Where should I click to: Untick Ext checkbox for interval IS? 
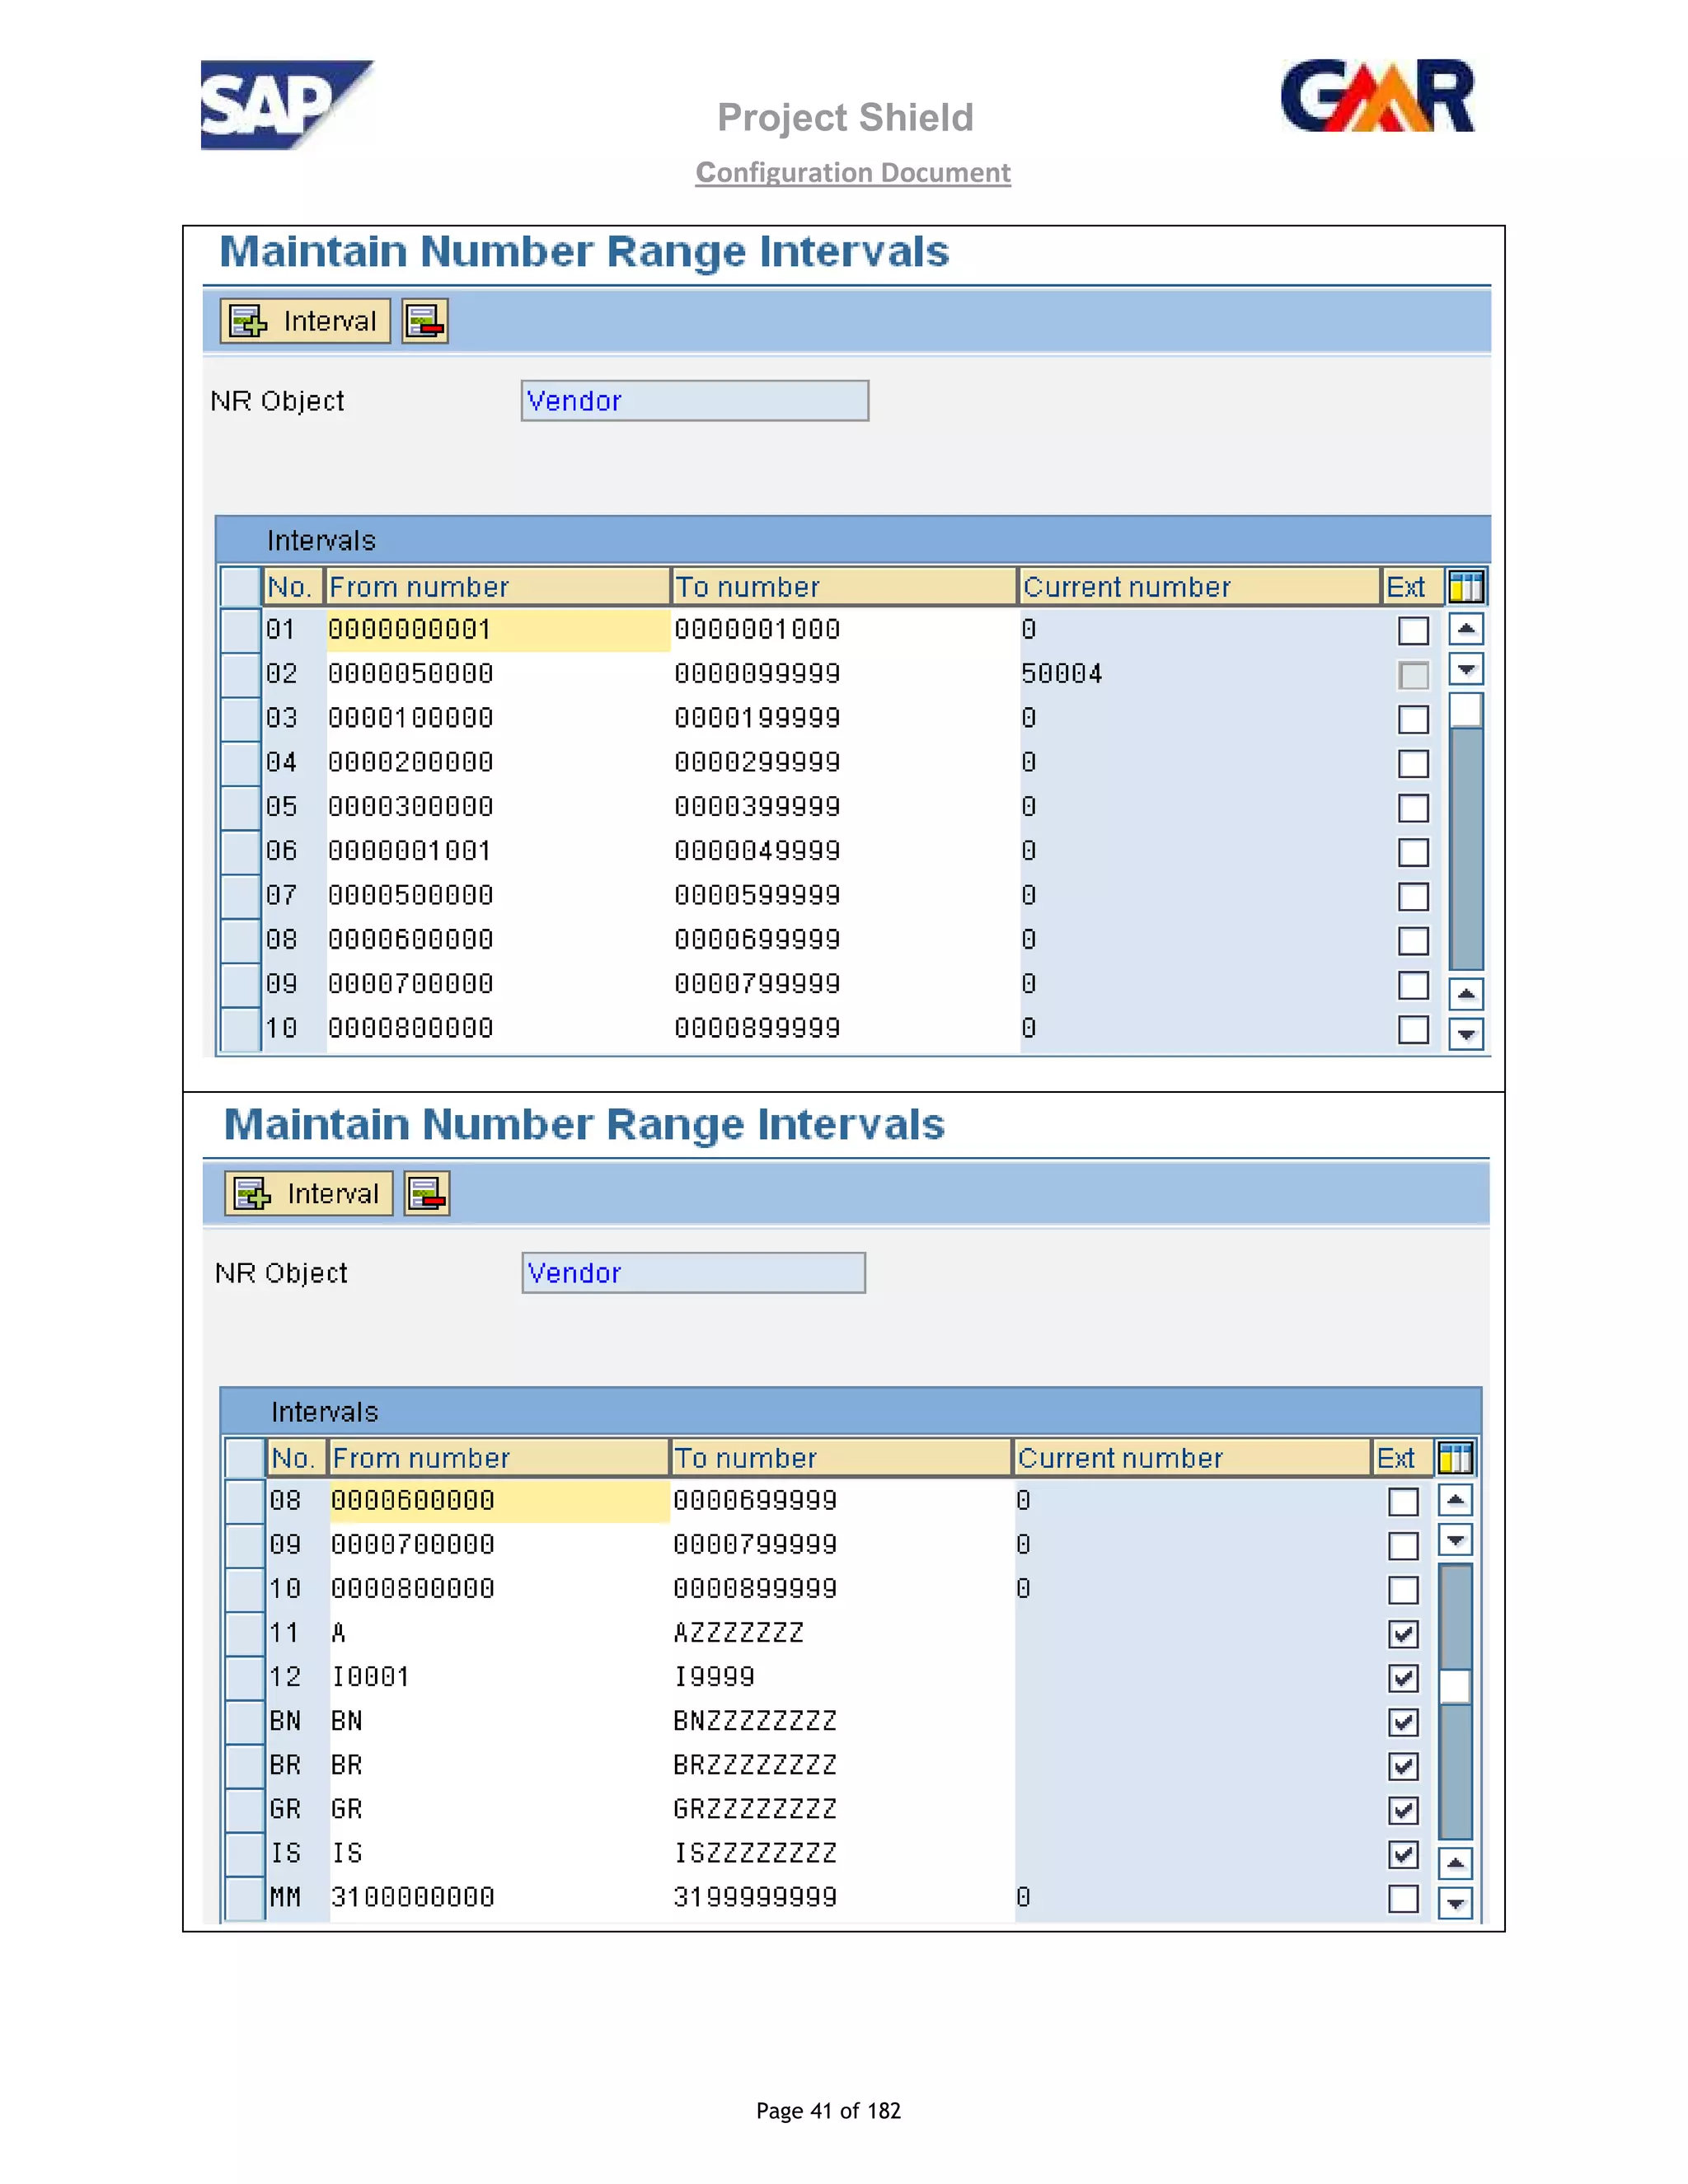1403,1855
